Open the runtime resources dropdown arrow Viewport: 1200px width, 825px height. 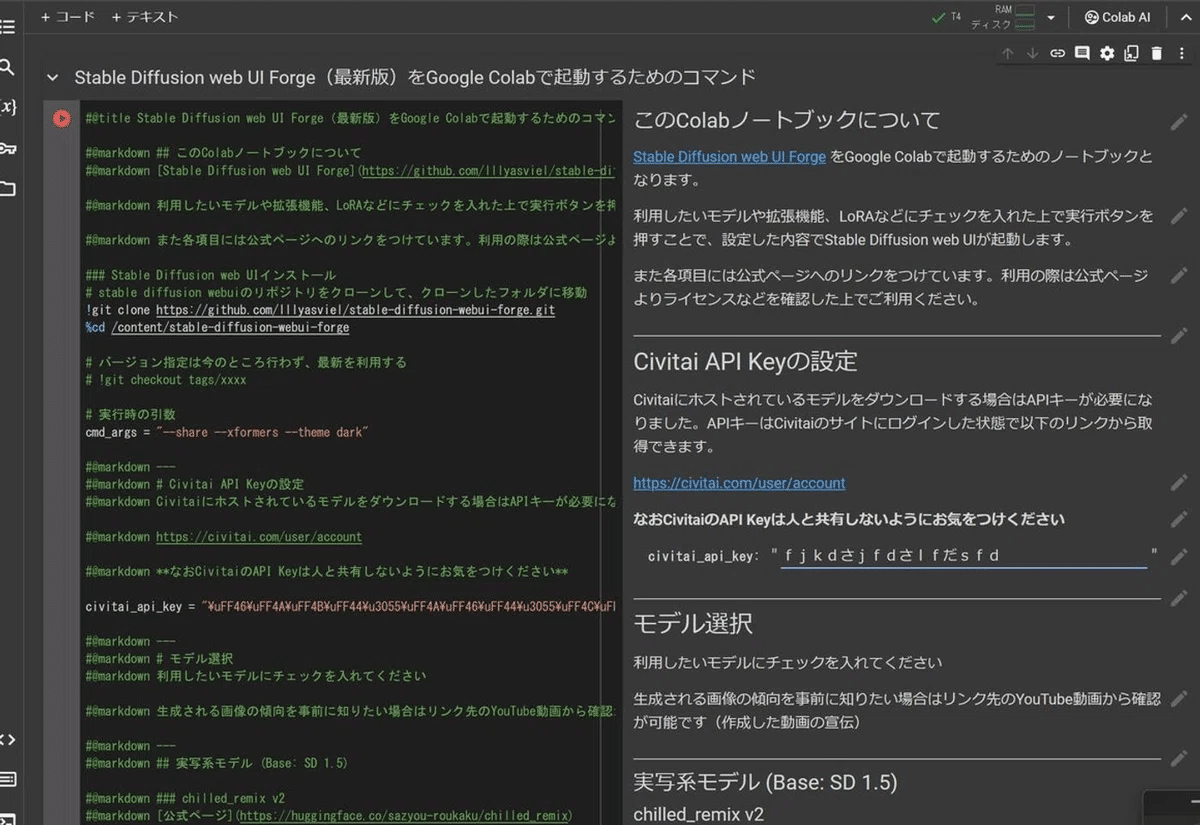[1051, 17]
